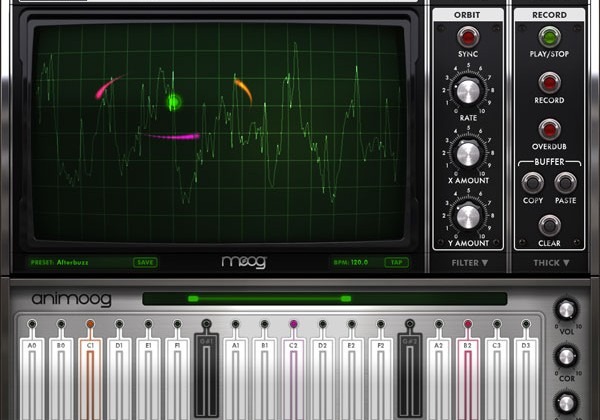Click the pin above the E2 key
Image resolution: width=600 pixels, height=420 pixels.
coord(352,324)
